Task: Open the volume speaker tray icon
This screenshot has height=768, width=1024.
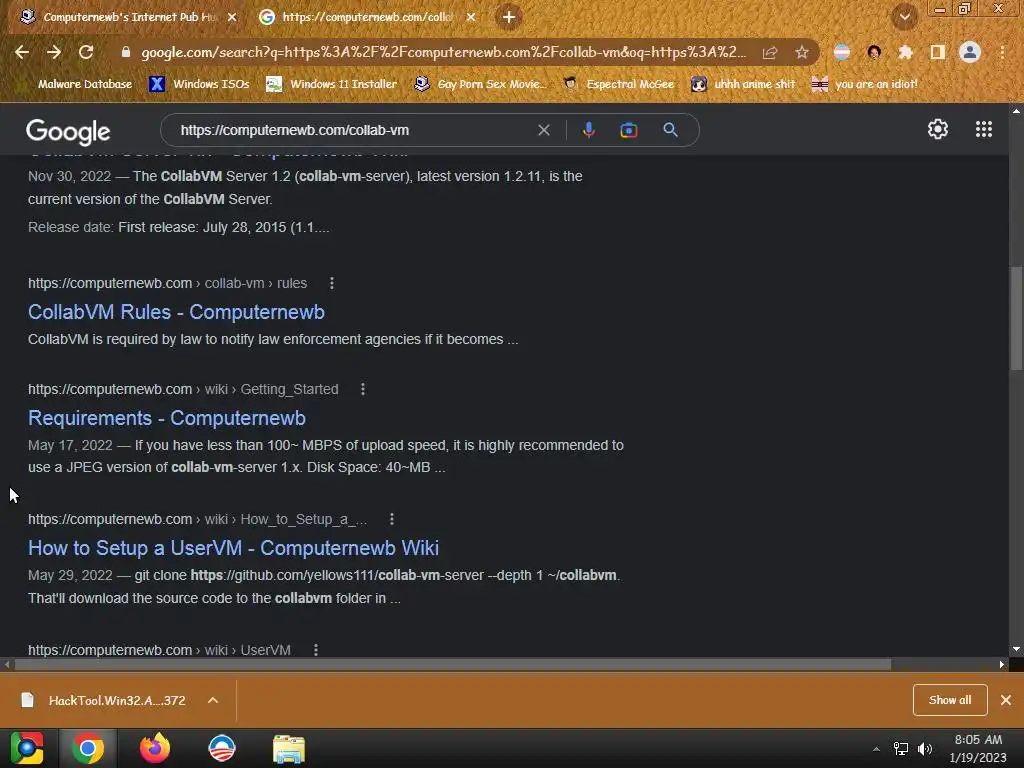Action: [925, 749]
